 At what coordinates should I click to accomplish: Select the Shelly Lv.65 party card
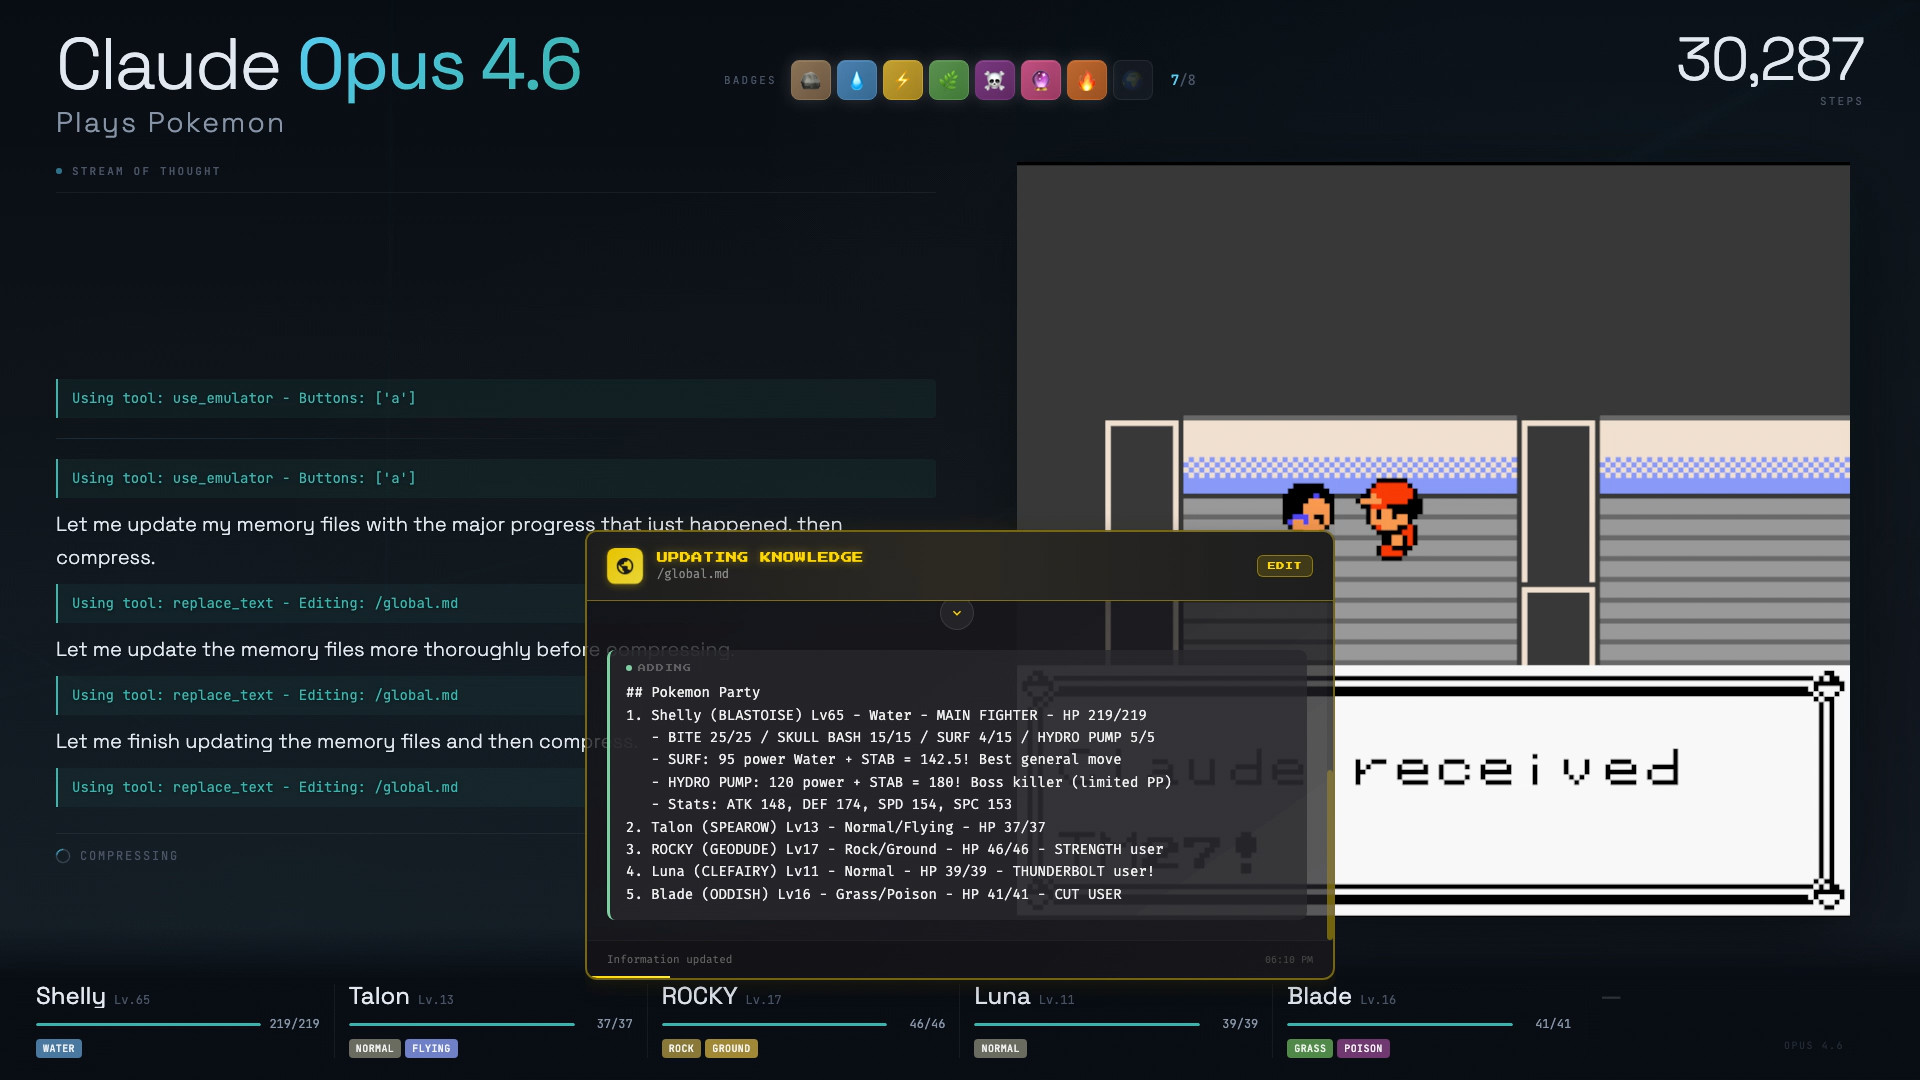pos(178,1019)
